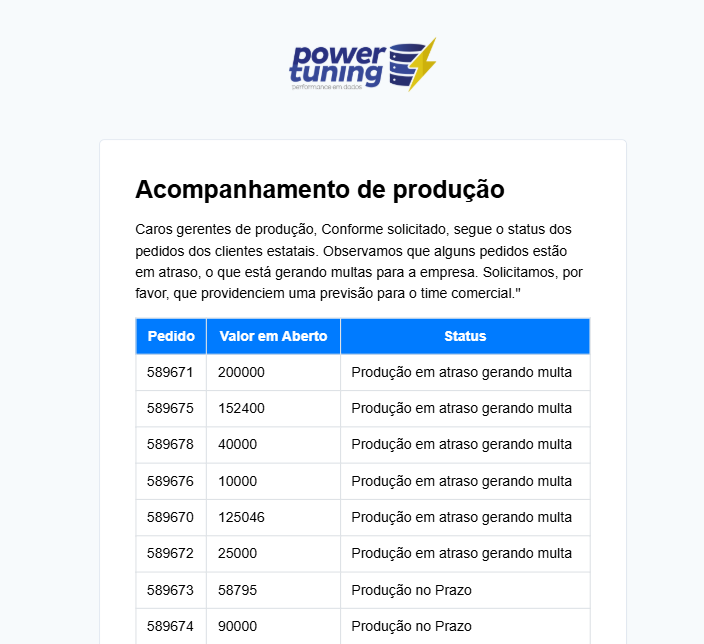This screenshot has height=644, width=704.
Task: Click the "Pedido" column header
Action: click(171, 336)
